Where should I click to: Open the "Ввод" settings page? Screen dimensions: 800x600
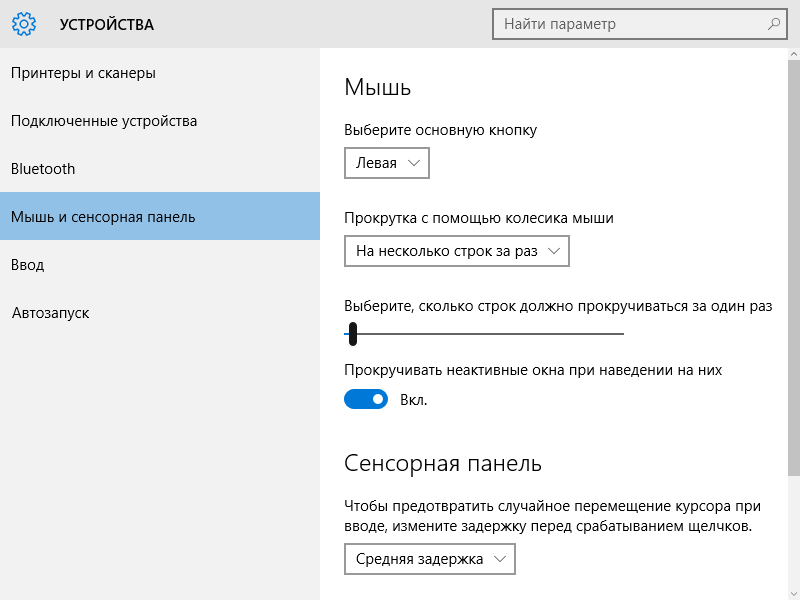click(30, 264)
